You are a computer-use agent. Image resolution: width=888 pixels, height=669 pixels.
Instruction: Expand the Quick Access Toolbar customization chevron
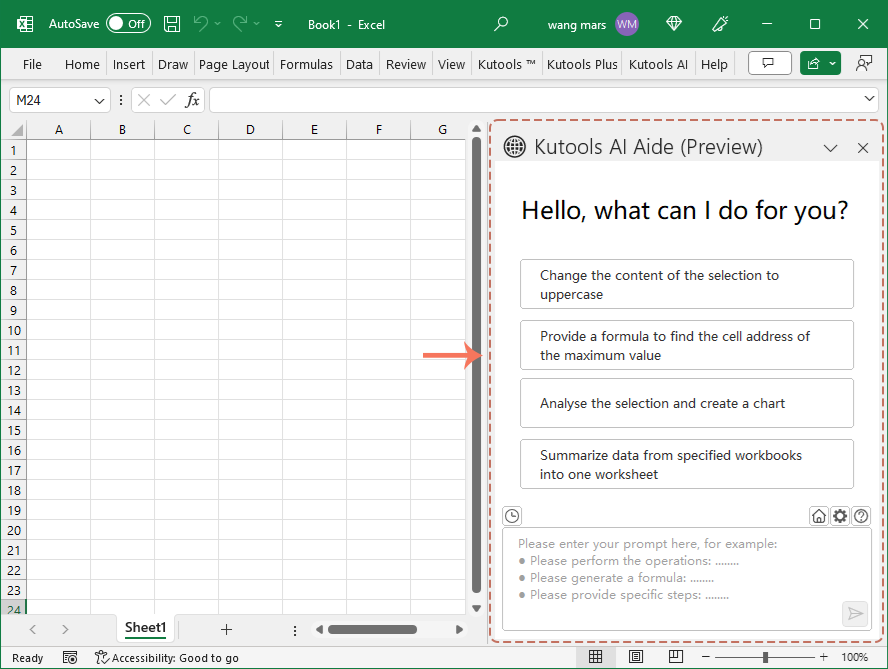(278, 23)
